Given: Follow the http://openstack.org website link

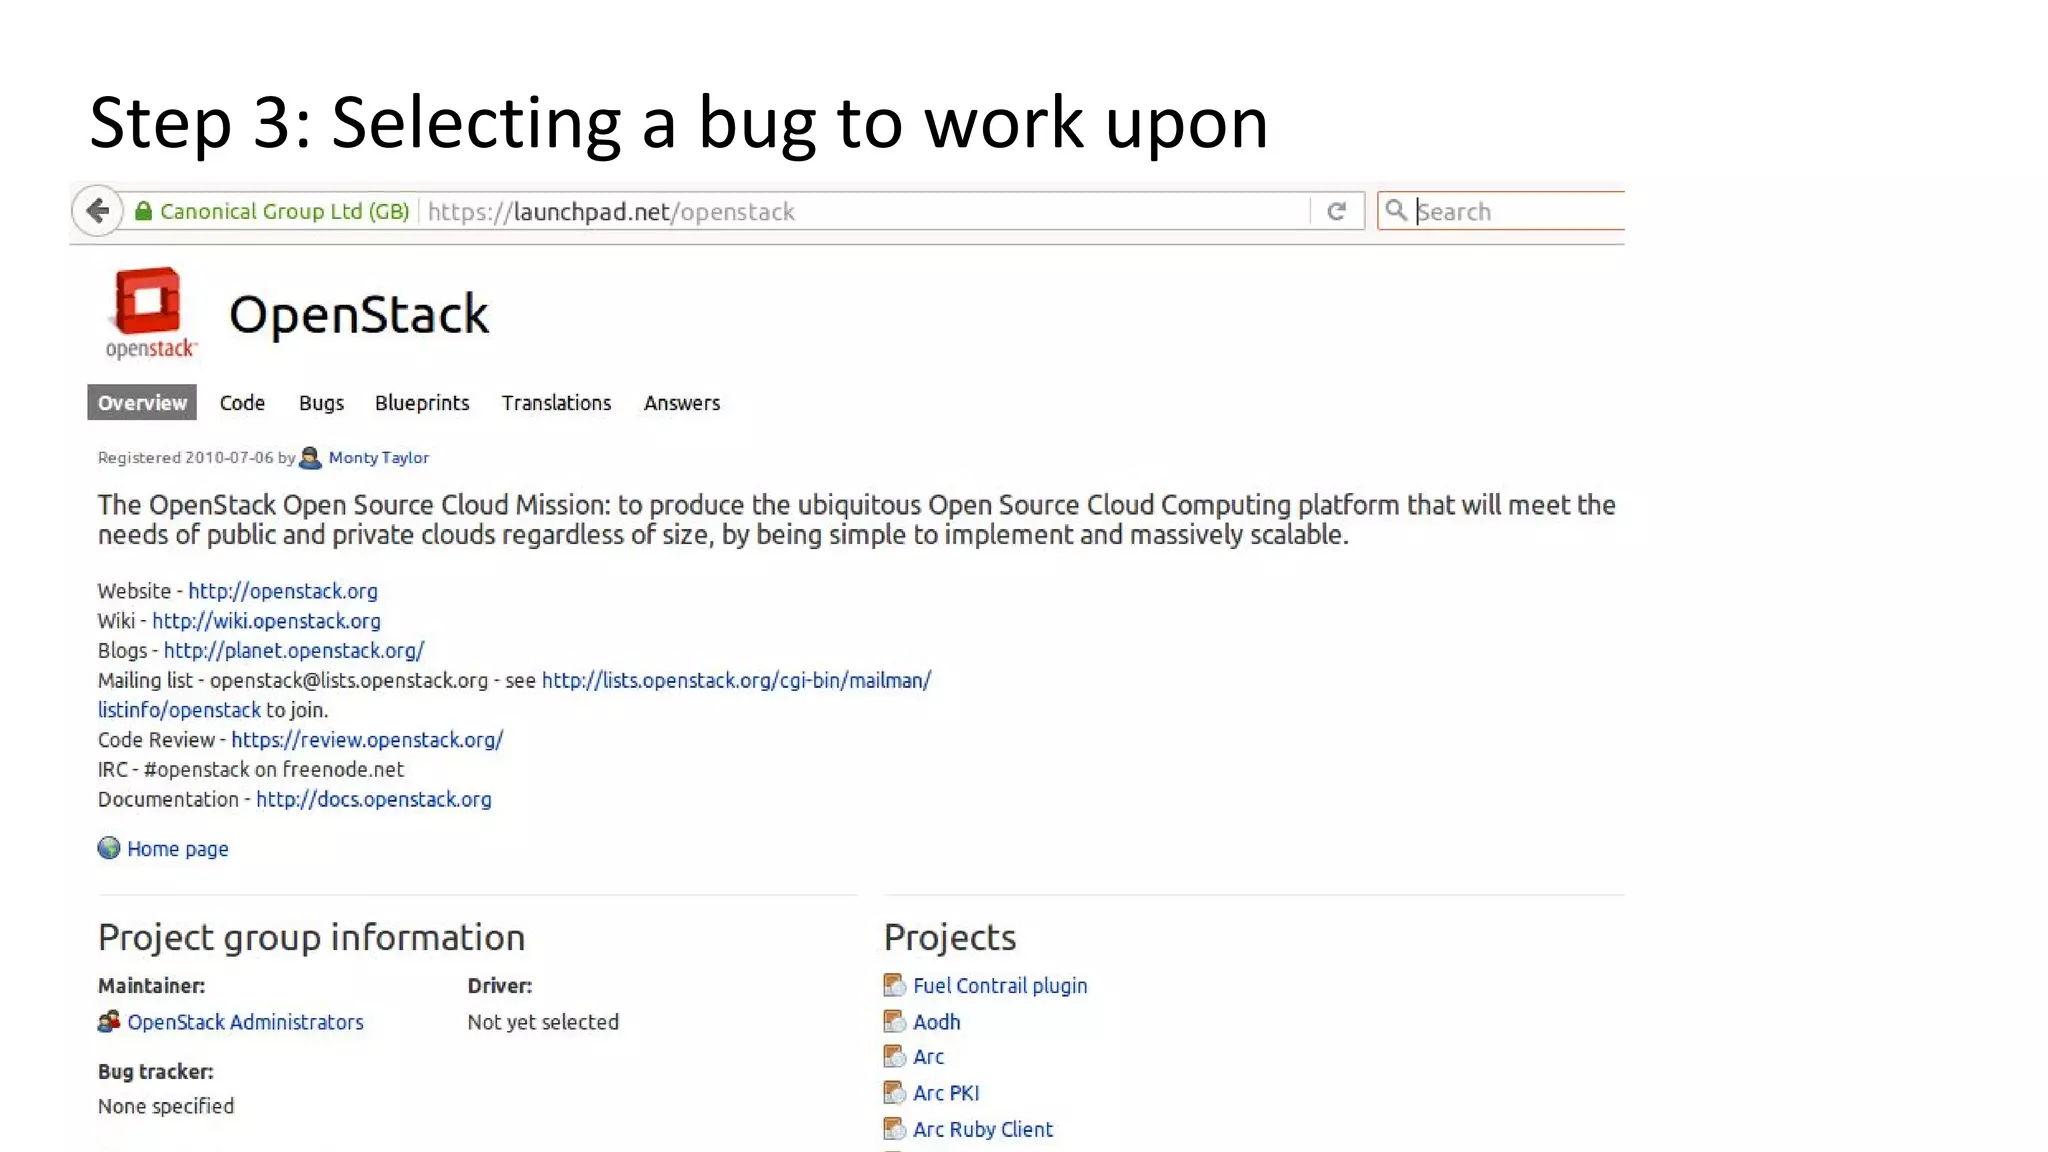Looking at the screenshot, I should coord(283,591).
